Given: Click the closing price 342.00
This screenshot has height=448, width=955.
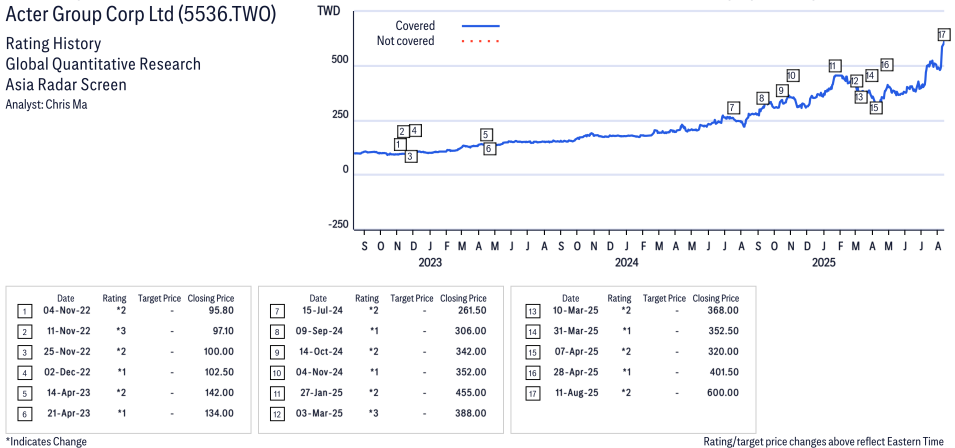Looking at the screenshot, I should (x=471, y=352).
